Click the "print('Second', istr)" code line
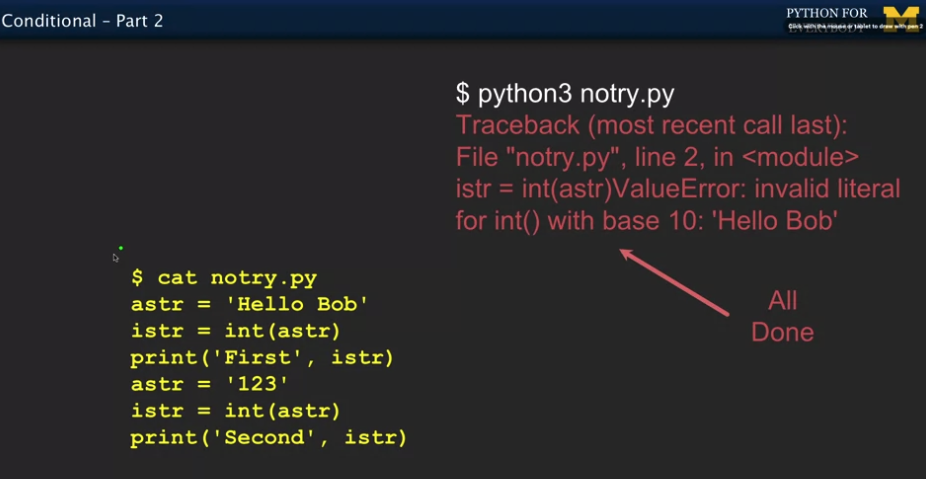This screenshot has height=479, width=926. 269,438
